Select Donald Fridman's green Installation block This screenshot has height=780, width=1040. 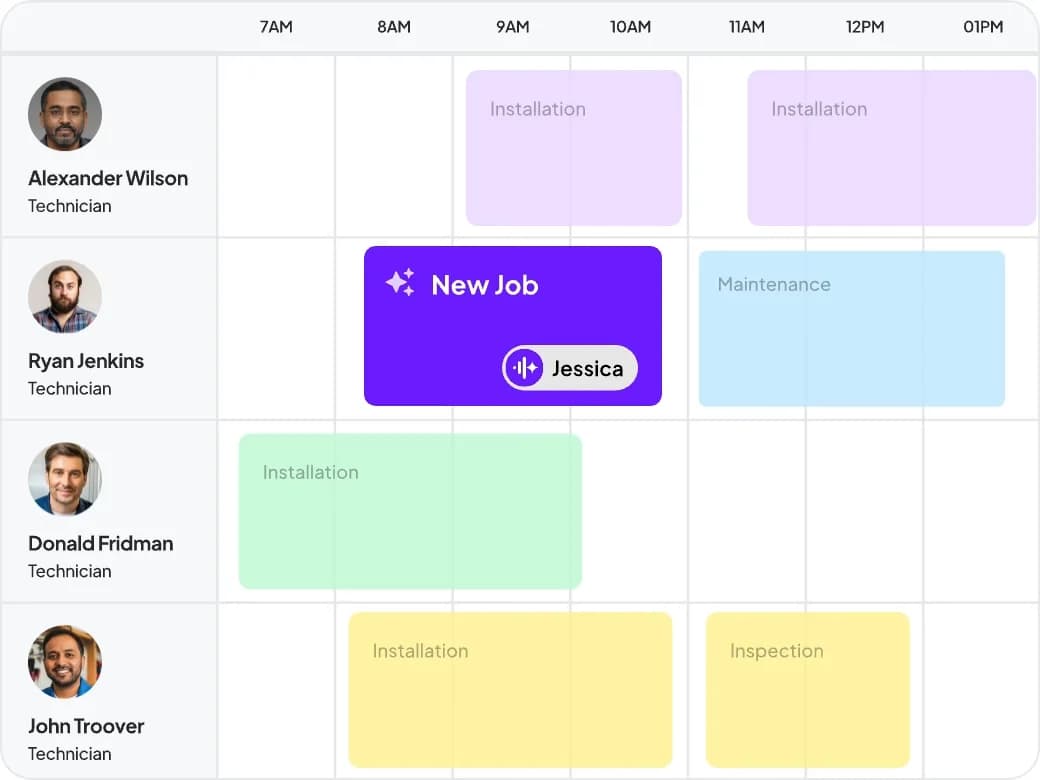point(411,511)
